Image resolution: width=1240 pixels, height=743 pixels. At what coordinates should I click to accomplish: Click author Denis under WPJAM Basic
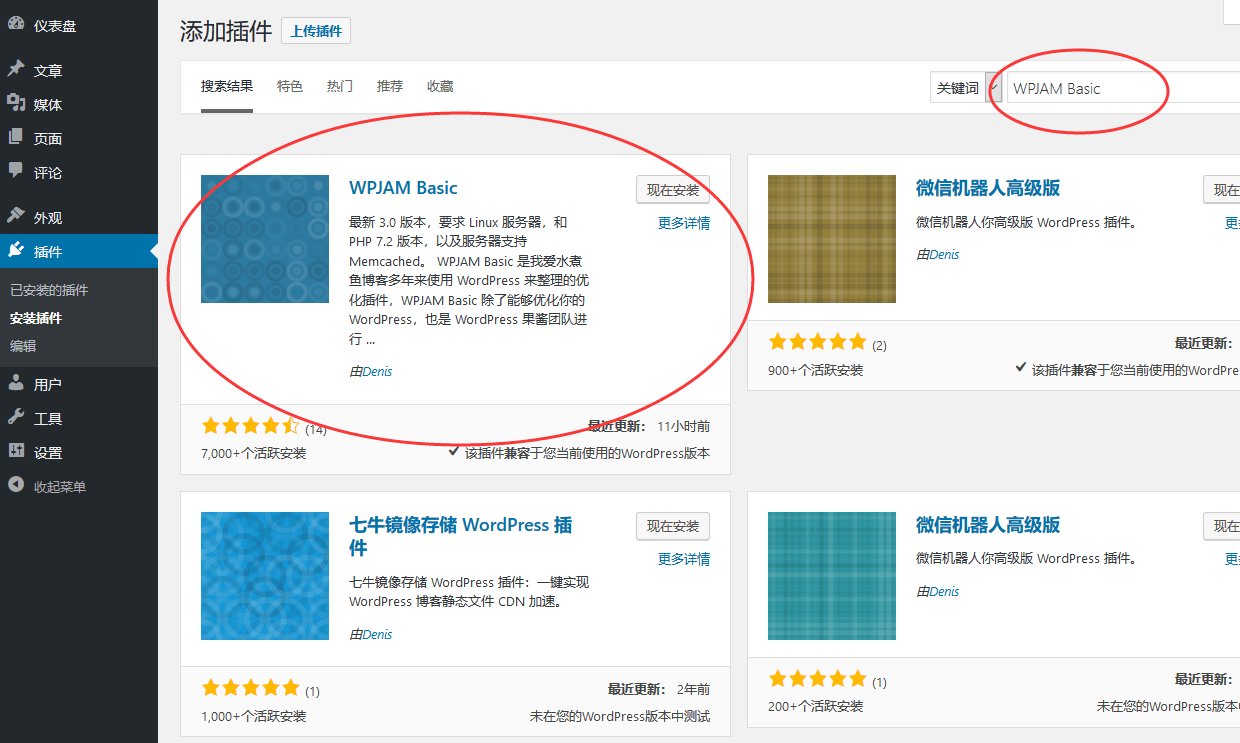click(x=377, y=371)
